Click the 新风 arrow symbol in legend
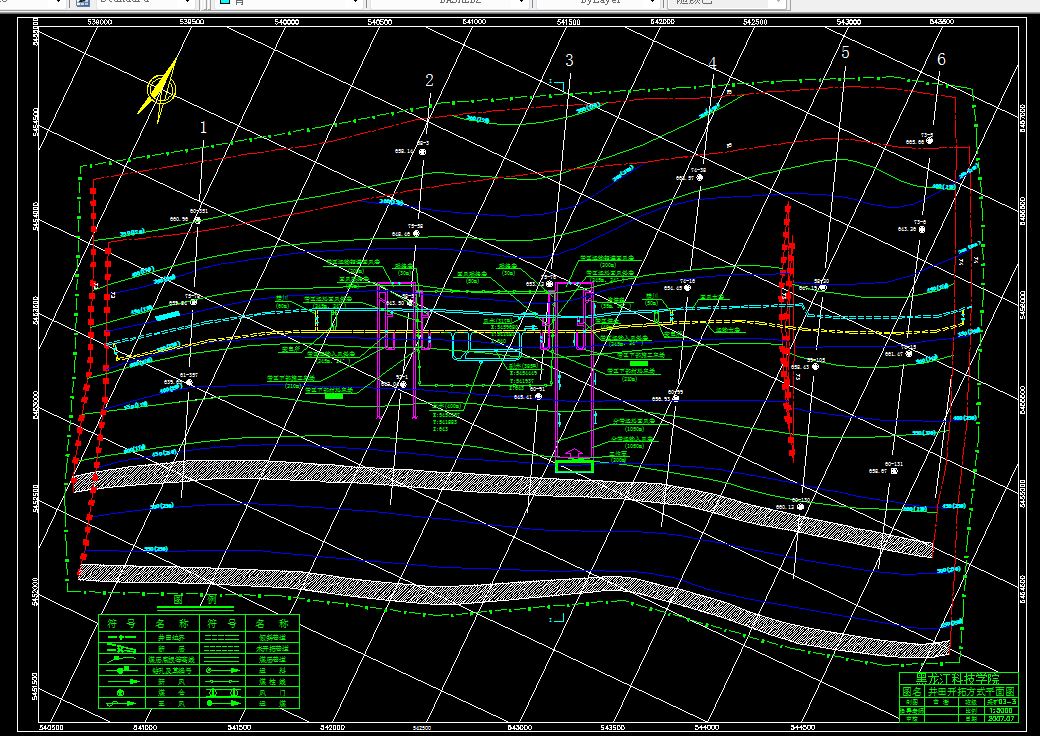Image resolution: width=1040 pixels, height=736 pixels. [x=124, y=682]
